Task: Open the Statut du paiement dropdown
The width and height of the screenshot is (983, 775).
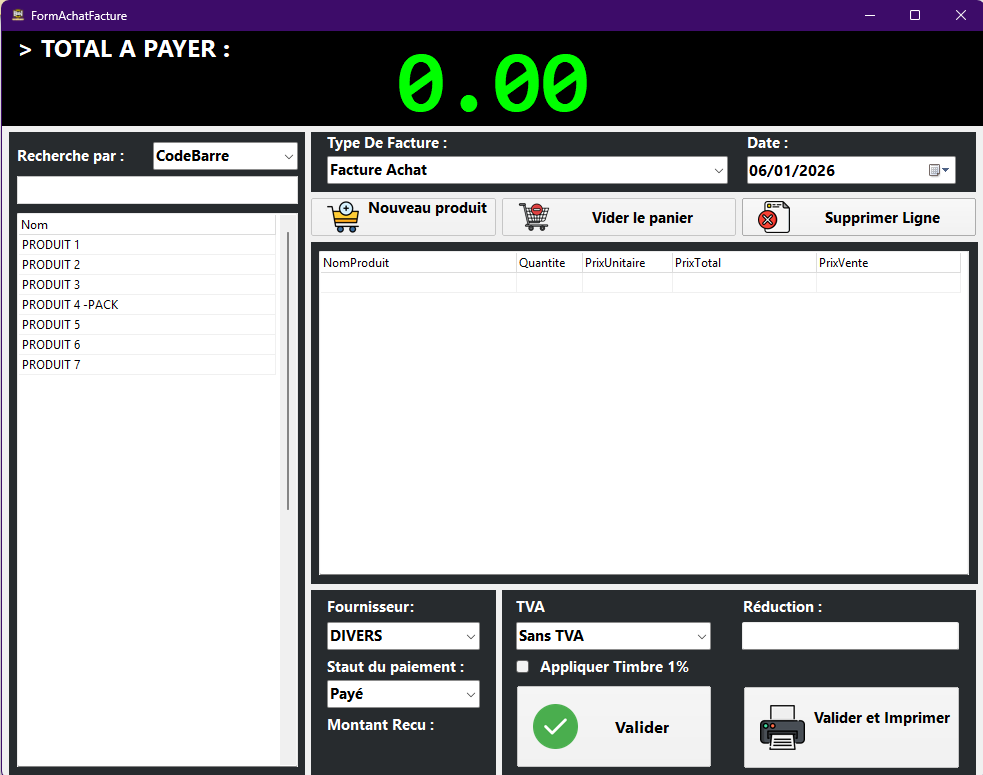Action: tap(470, 694)
